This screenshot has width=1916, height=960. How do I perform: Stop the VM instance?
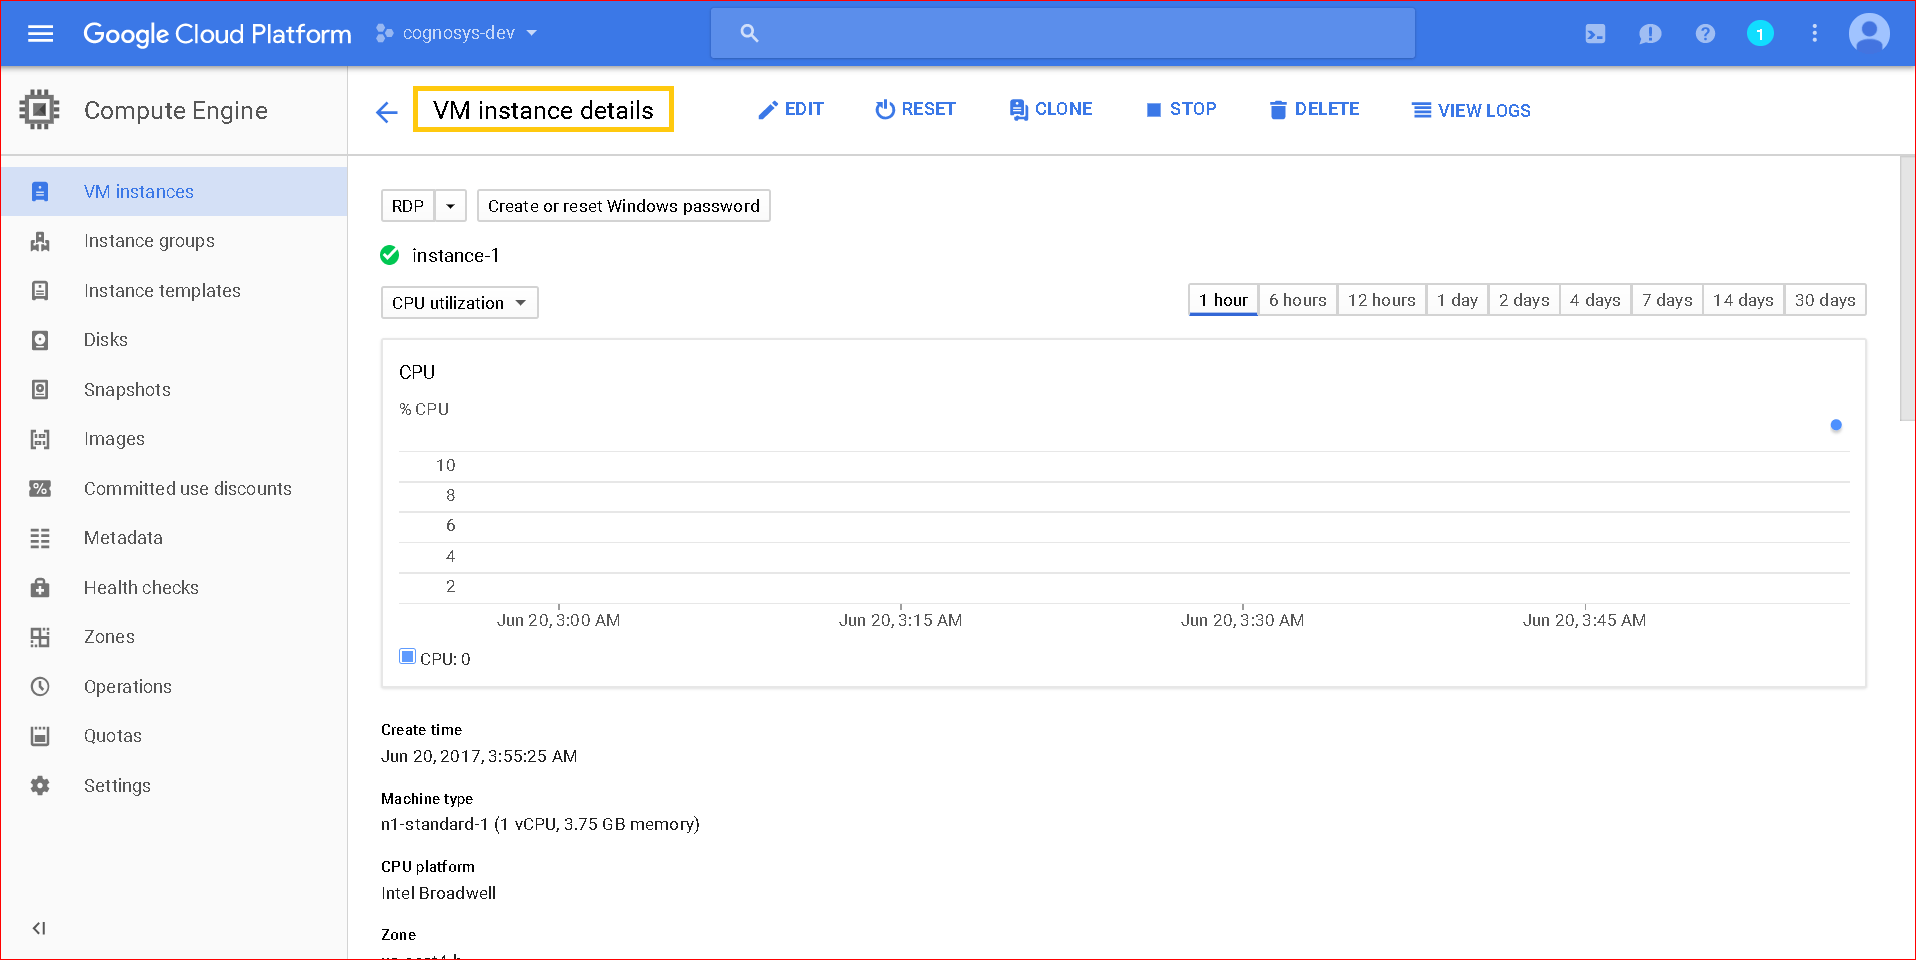(1181, 109)
